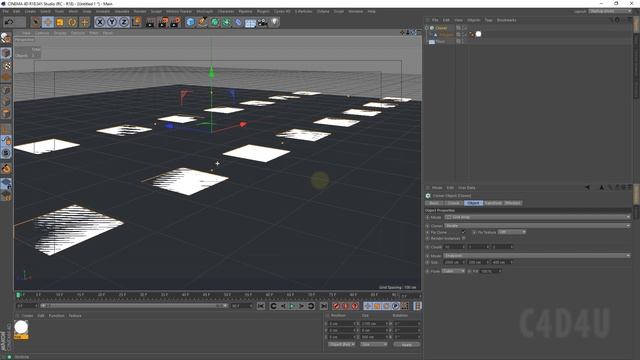Activate the Move tool in toolbar
The width and height of the screenshot is (640, 360).
coord(47,22)
